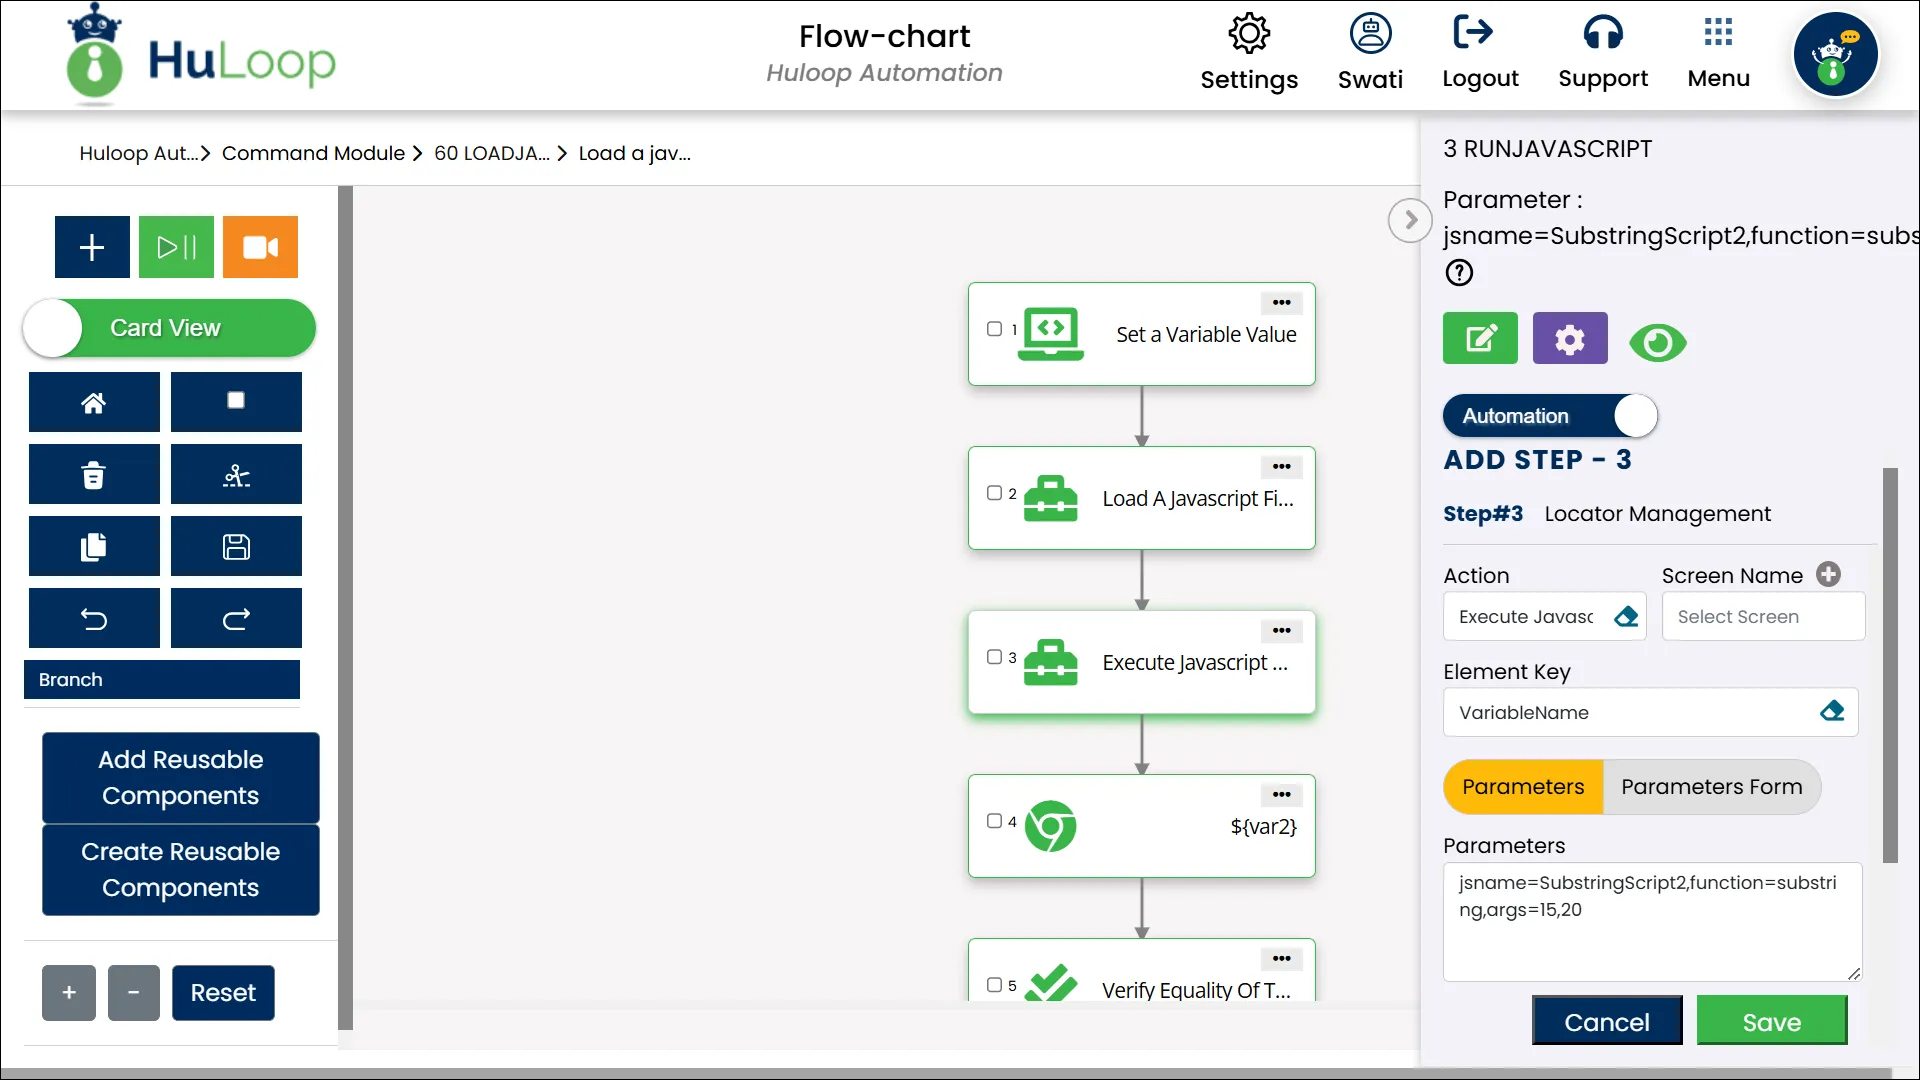The height and width of the screenshot is (1080, 1920).
Task: Check the box for step 3
Action: point(994,657)
